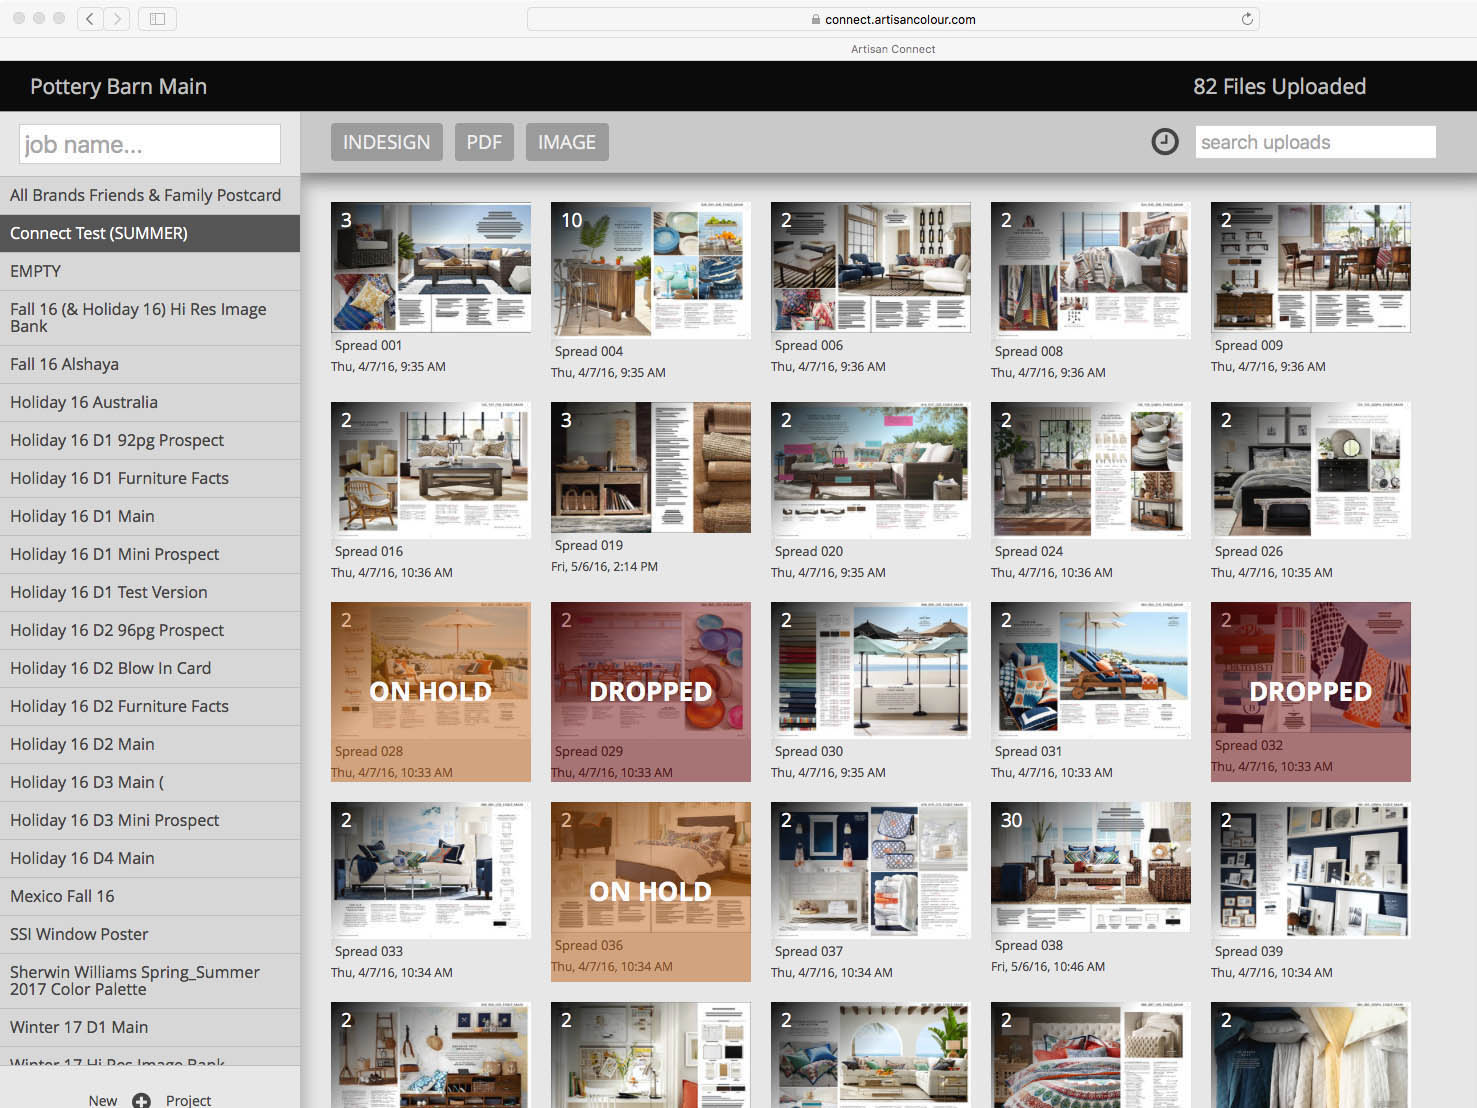Viewport: 1477px width, 1108px height.
Task: Select Winter 17 D1 Main job
Action: [150, 1027]
